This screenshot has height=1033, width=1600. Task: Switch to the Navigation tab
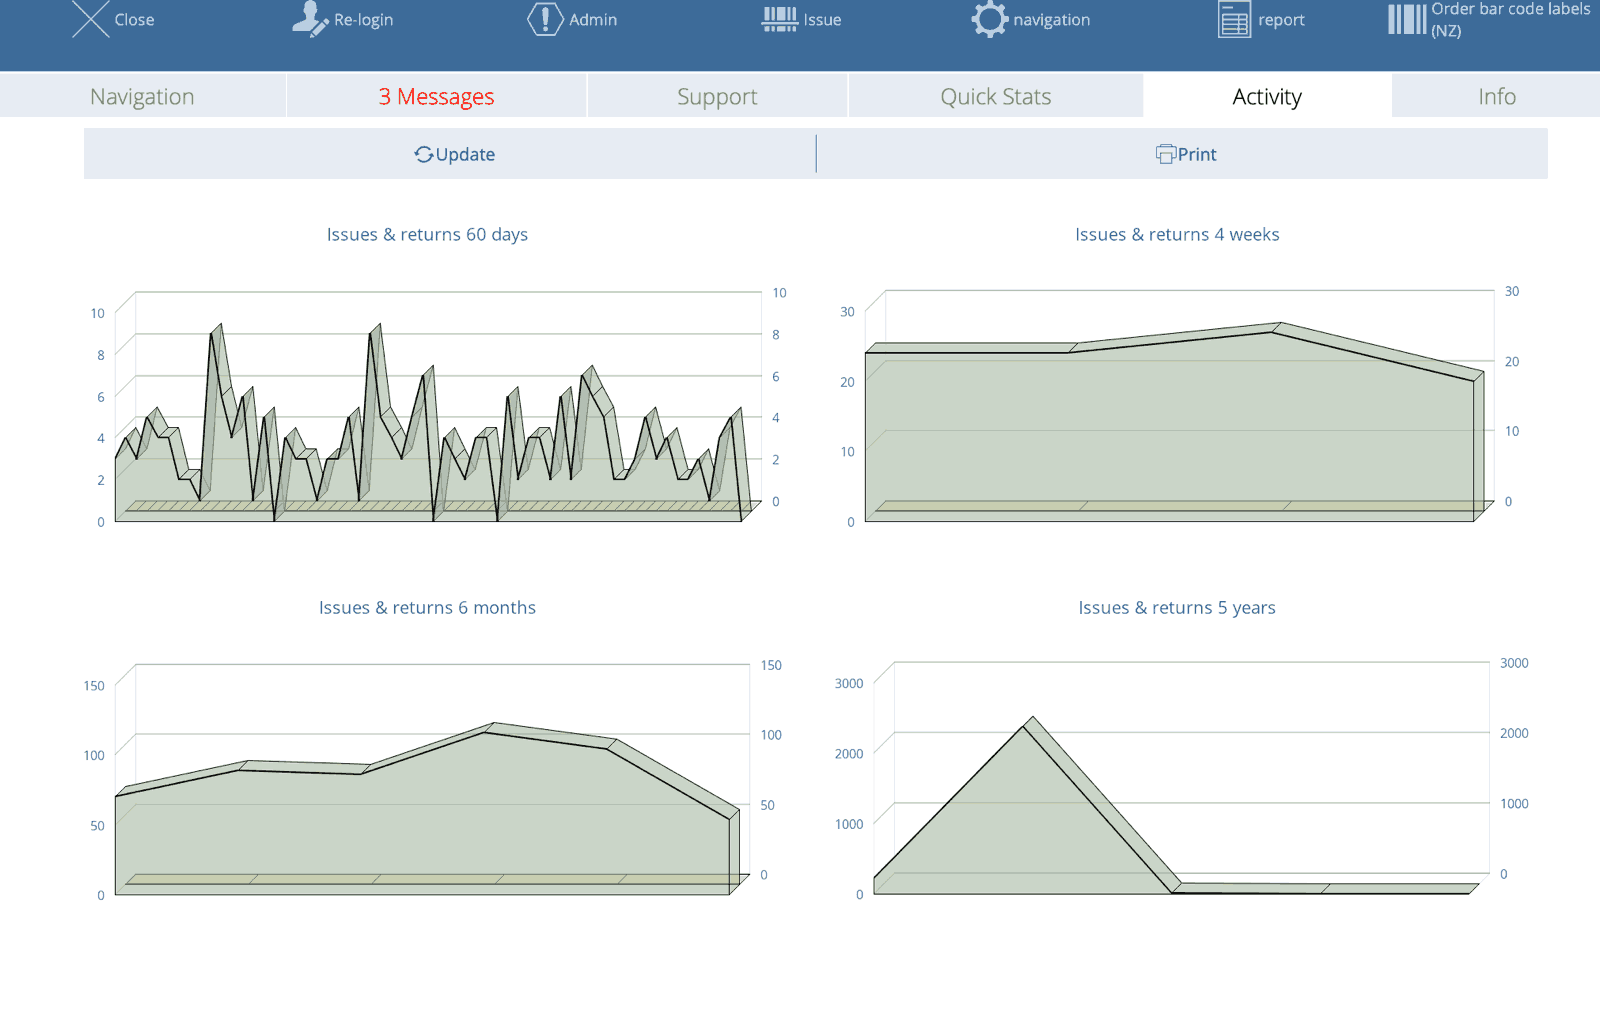point(142,97)
